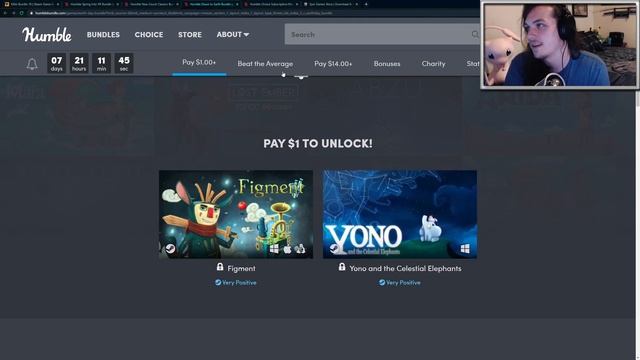Open the Yono Celestial Elephants thumbnail
The width and height of the screenshot is (640, 360).
tap(400, 214)
